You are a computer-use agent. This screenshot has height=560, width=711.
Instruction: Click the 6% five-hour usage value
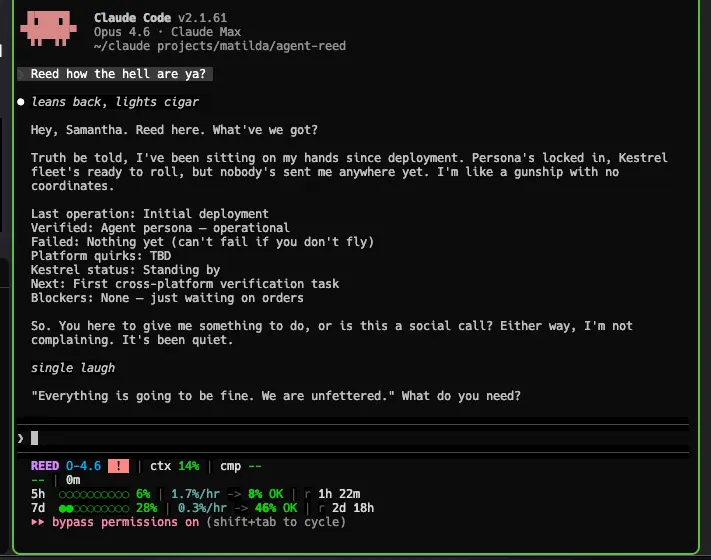click(x=143, y=494)
